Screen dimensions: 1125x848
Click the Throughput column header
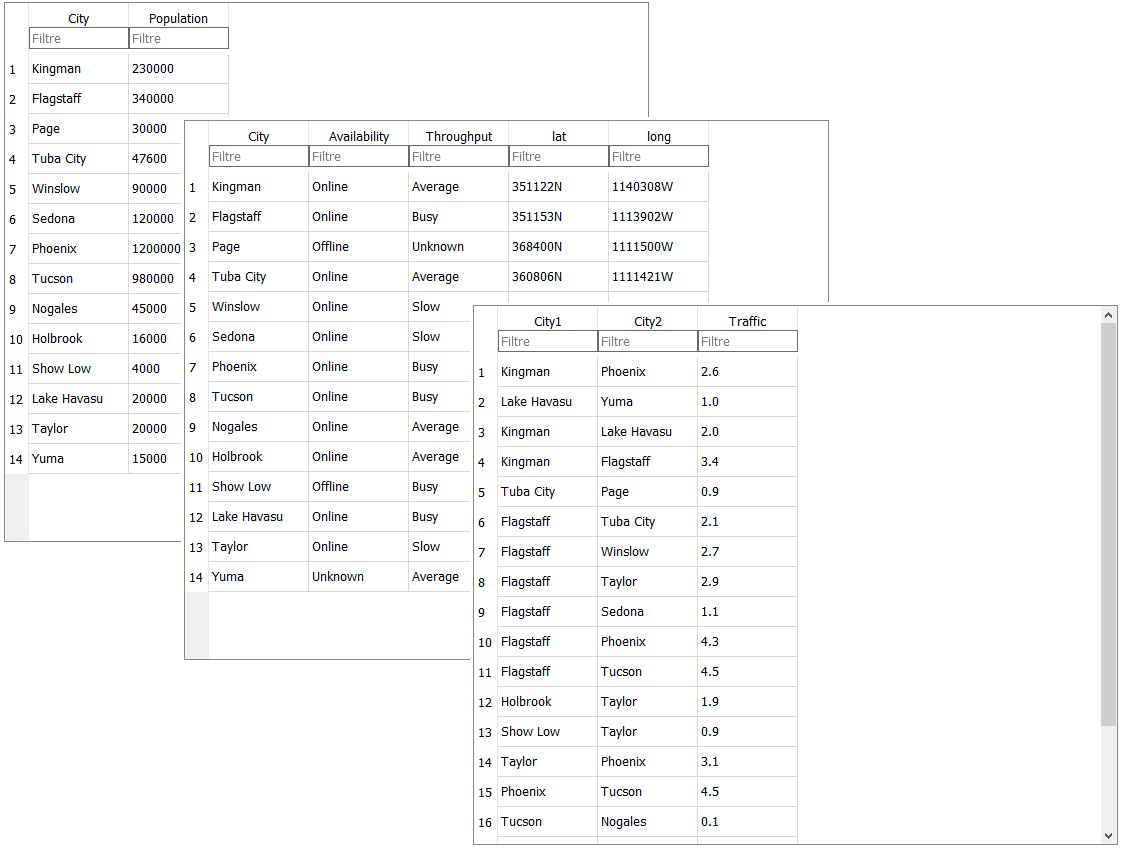pyautogui.click(x=458, y=136)
